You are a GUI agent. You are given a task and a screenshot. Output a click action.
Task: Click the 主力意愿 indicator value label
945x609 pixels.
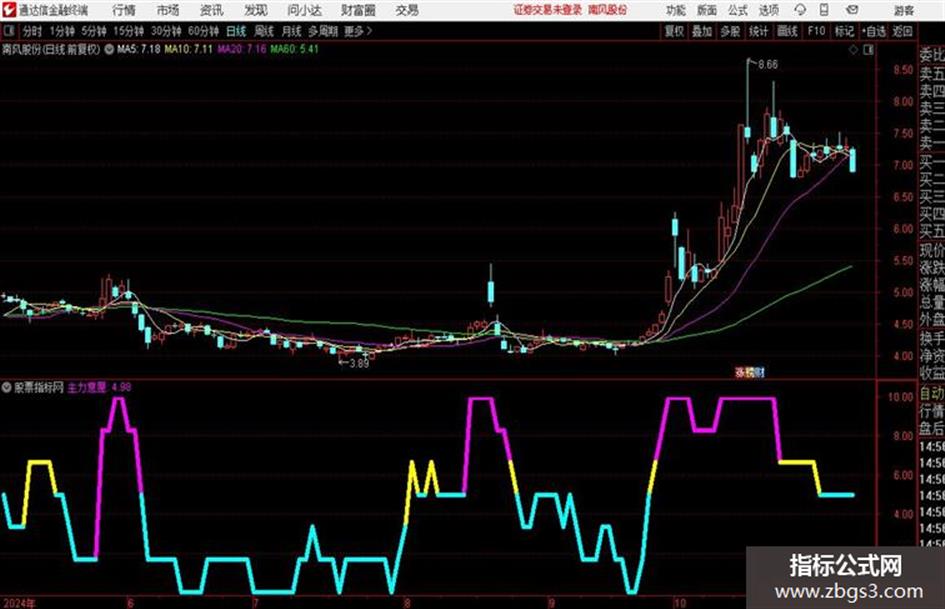point(99,387)
